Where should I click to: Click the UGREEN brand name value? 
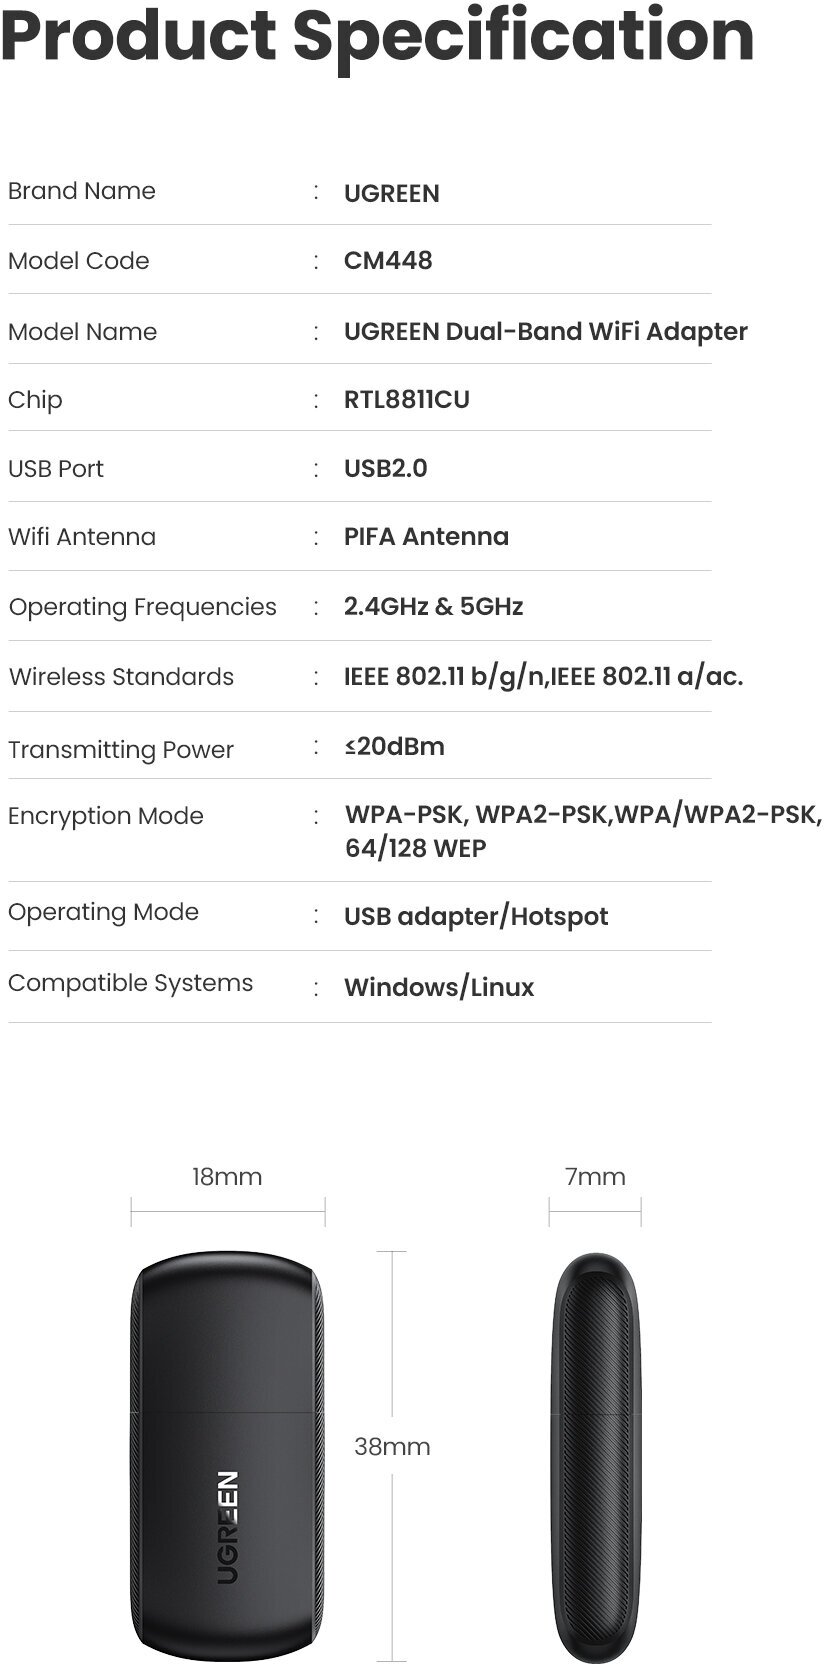click(391, 193)
